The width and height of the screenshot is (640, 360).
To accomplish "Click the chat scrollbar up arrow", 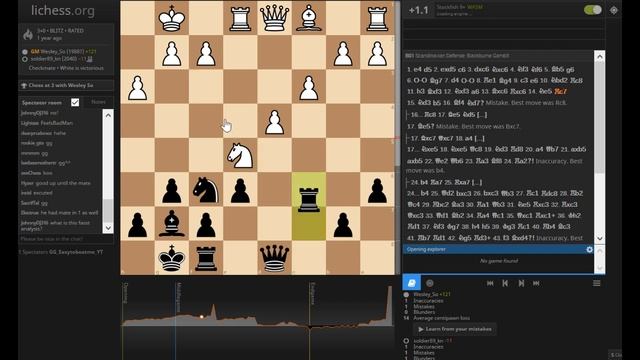I will [x=108, y=115].
